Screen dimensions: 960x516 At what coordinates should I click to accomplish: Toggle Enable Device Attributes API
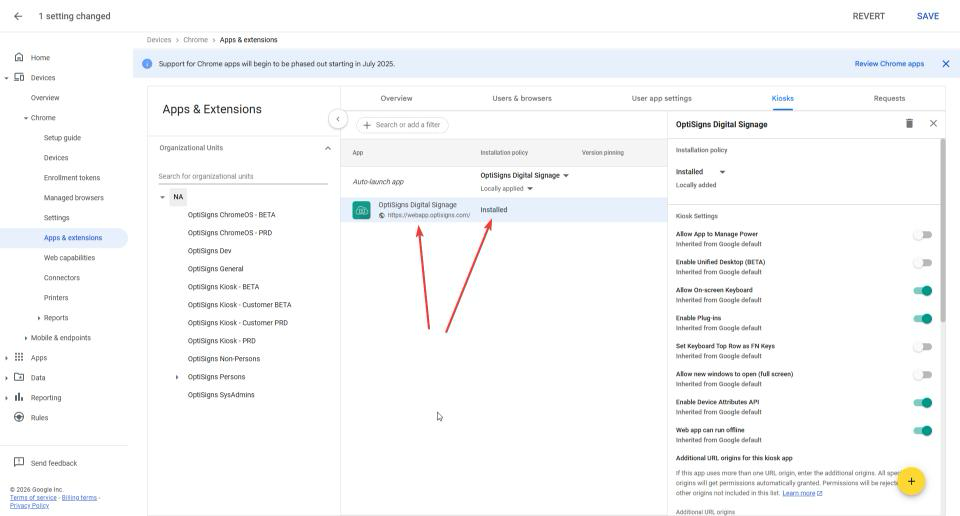pos(923,403)
